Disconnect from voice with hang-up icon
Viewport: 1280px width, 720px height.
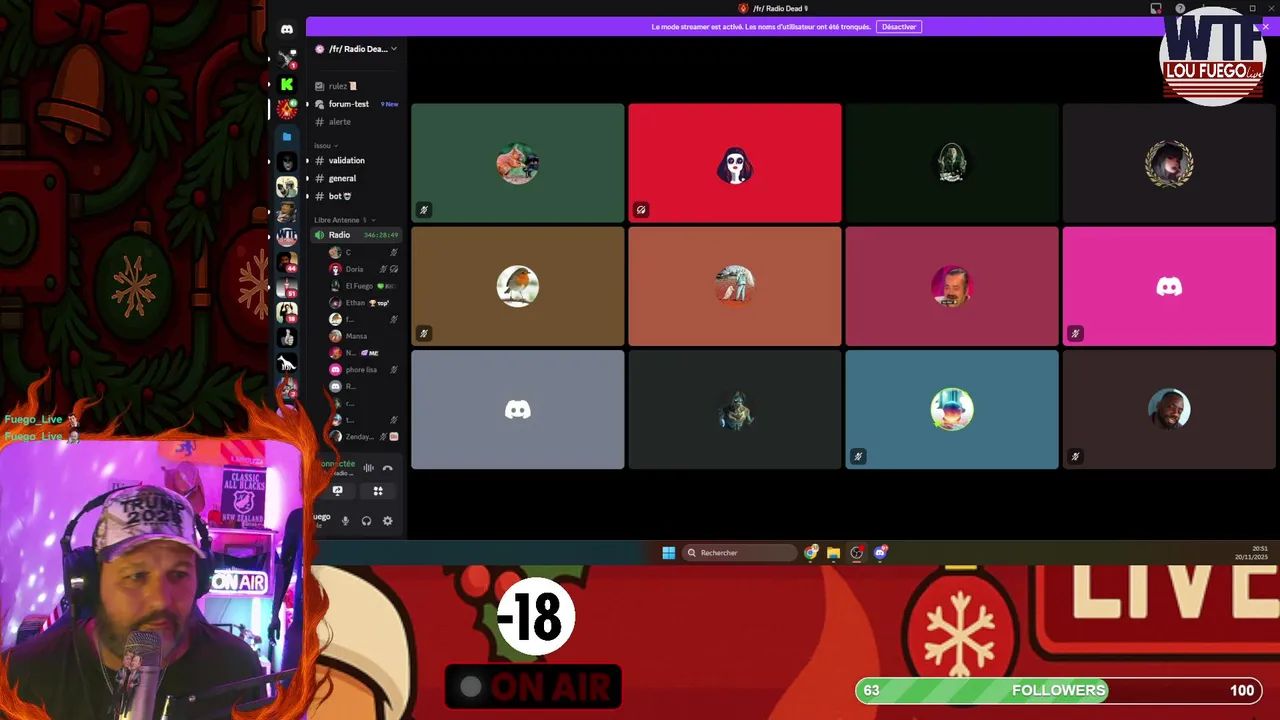[388, 468]
